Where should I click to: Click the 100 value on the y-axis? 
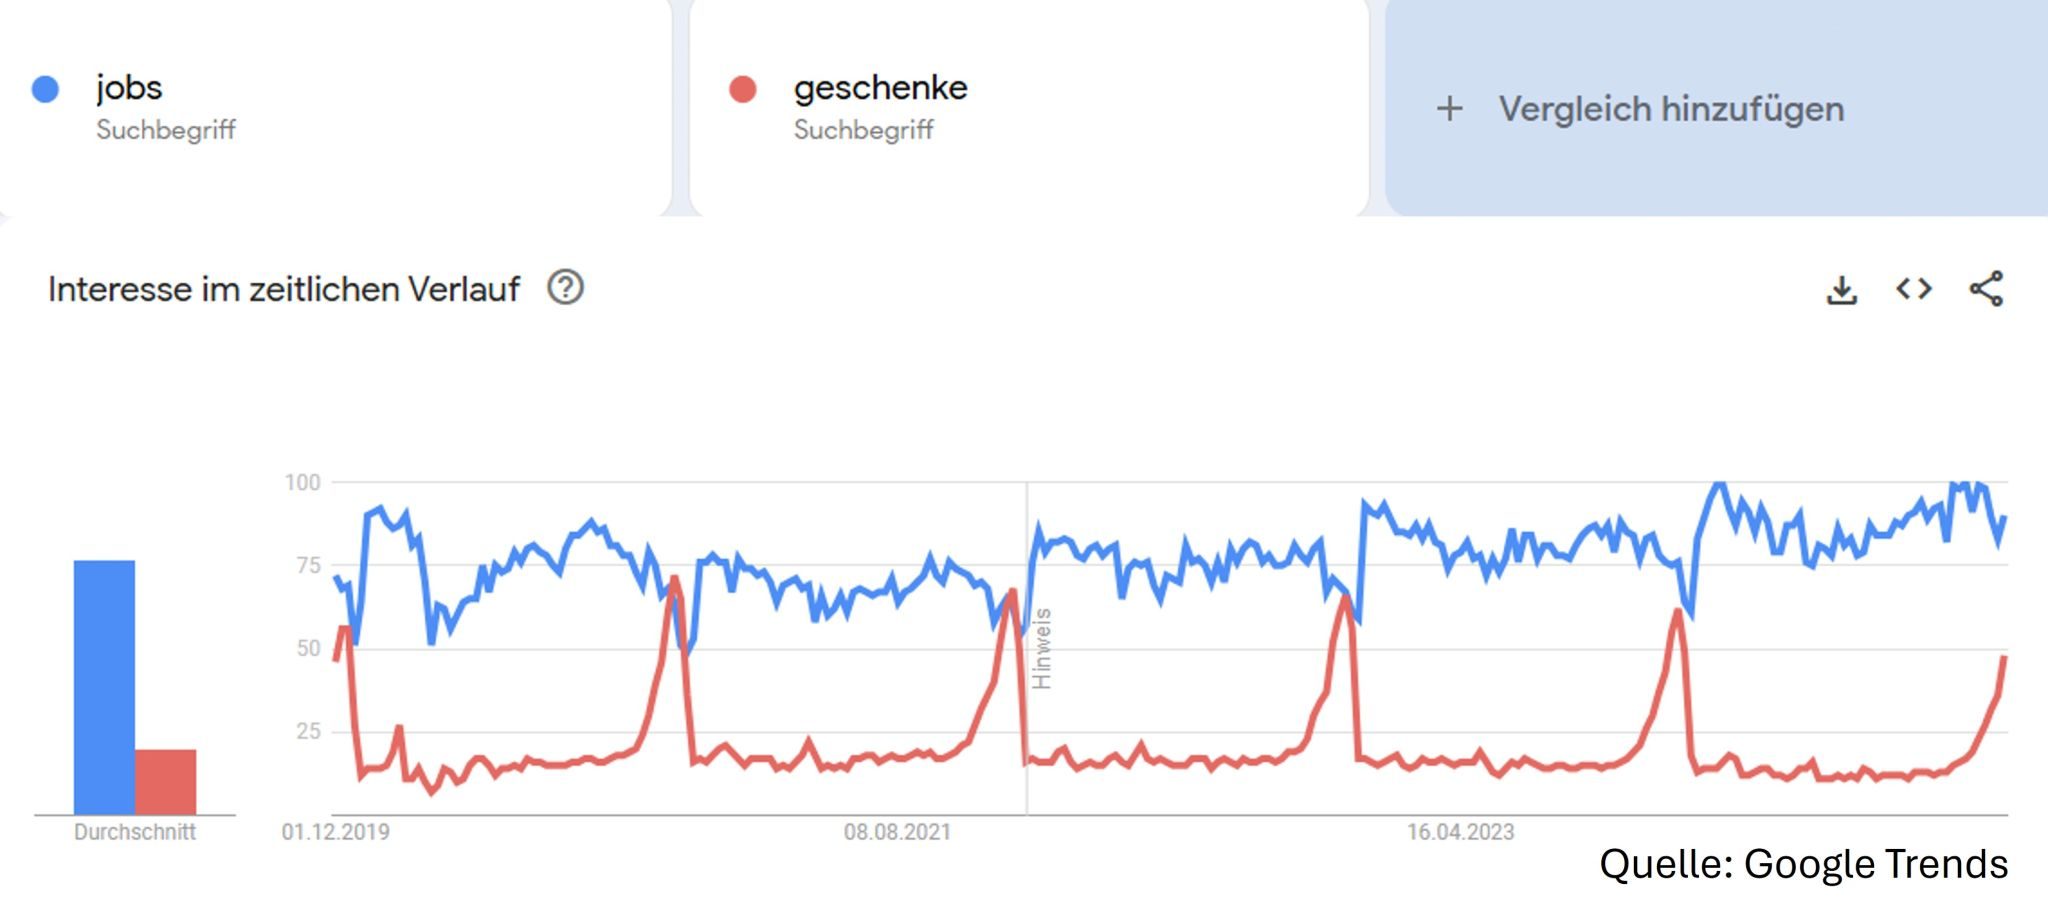tap(302, 483)
